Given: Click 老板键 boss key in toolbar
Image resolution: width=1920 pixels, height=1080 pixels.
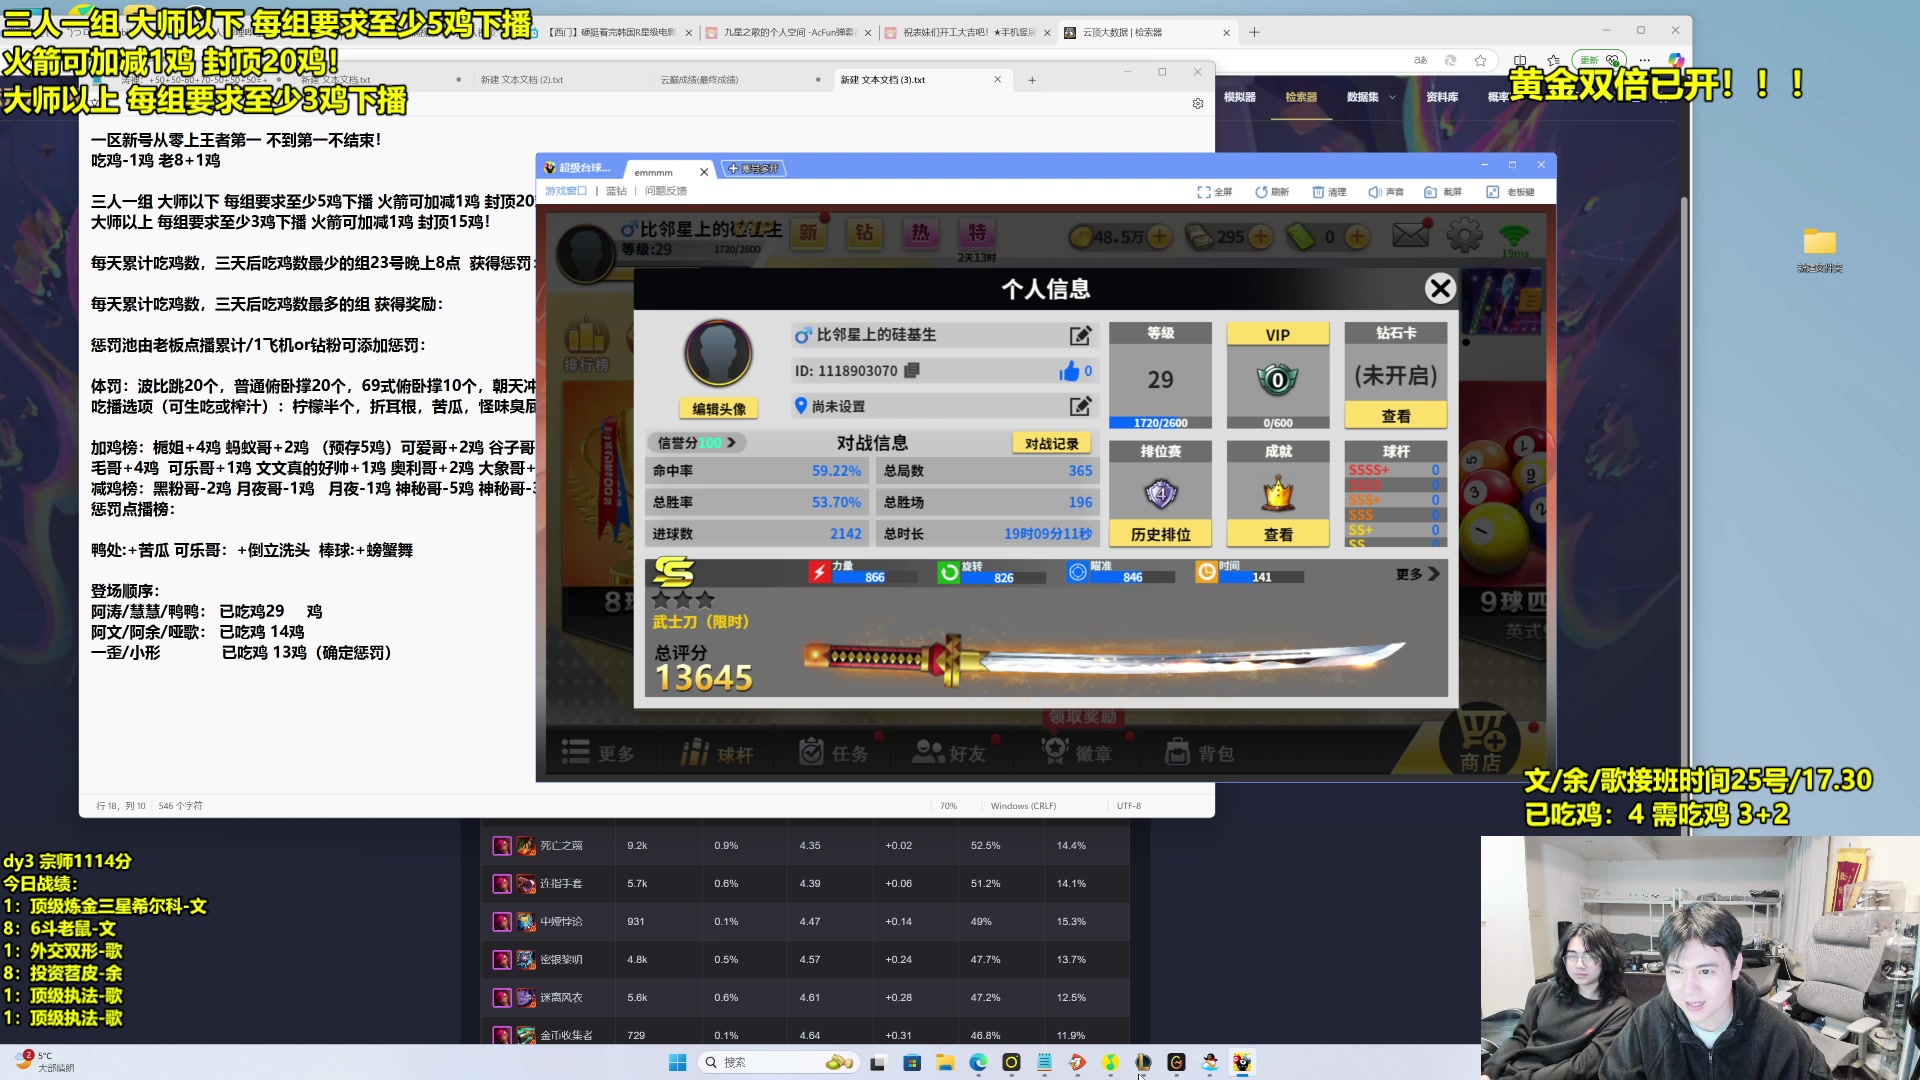Looking at the screenshot, I should 1510,192.
